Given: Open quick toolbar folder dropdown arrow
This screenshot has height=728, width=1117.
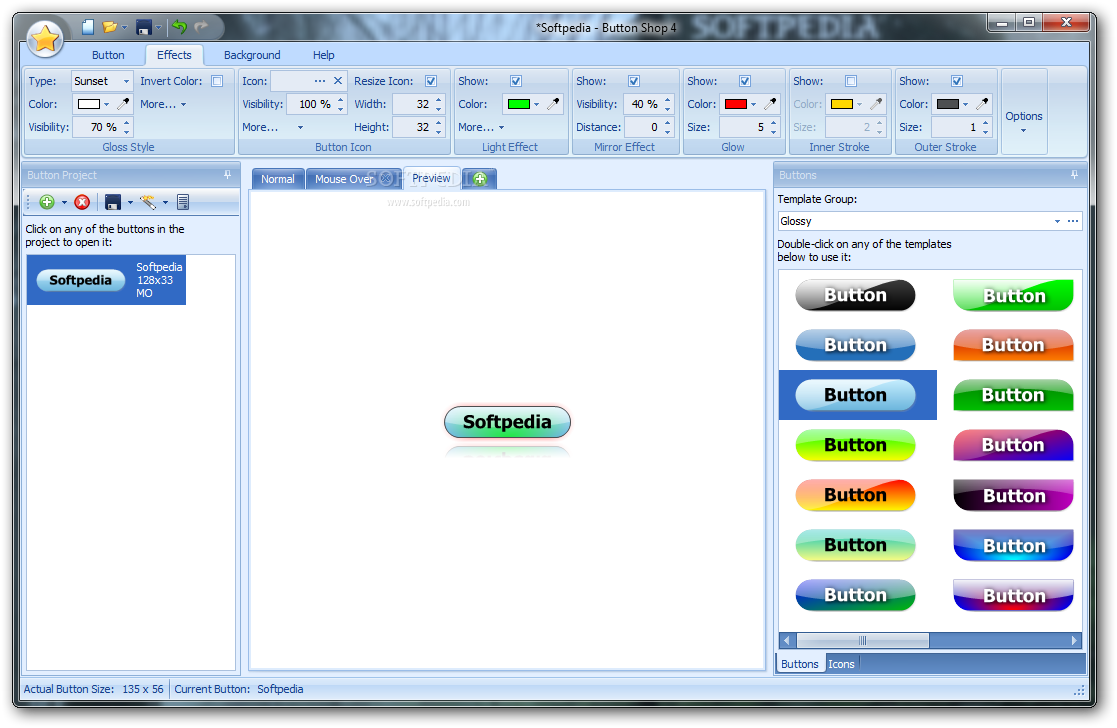Looking at the screenshot, I should coord(125,27).
